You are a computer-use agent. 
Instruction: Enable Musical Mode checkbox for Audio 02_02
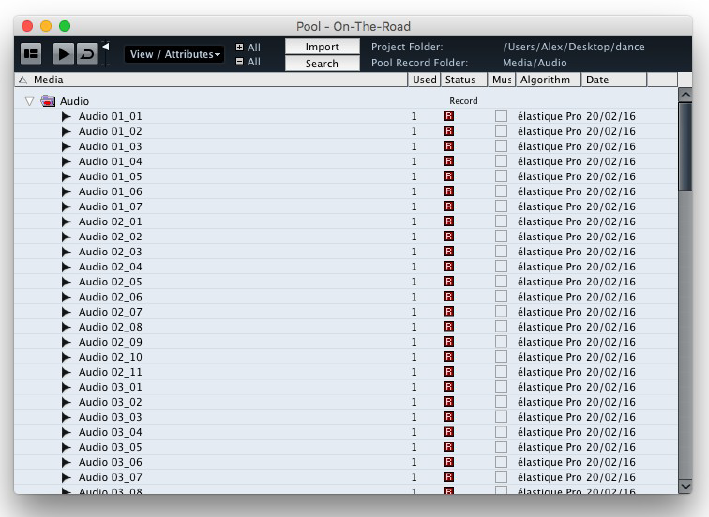point(501,237)
